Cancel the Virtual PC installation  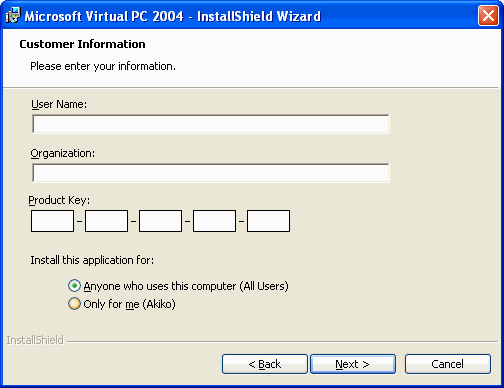[448, 364]
